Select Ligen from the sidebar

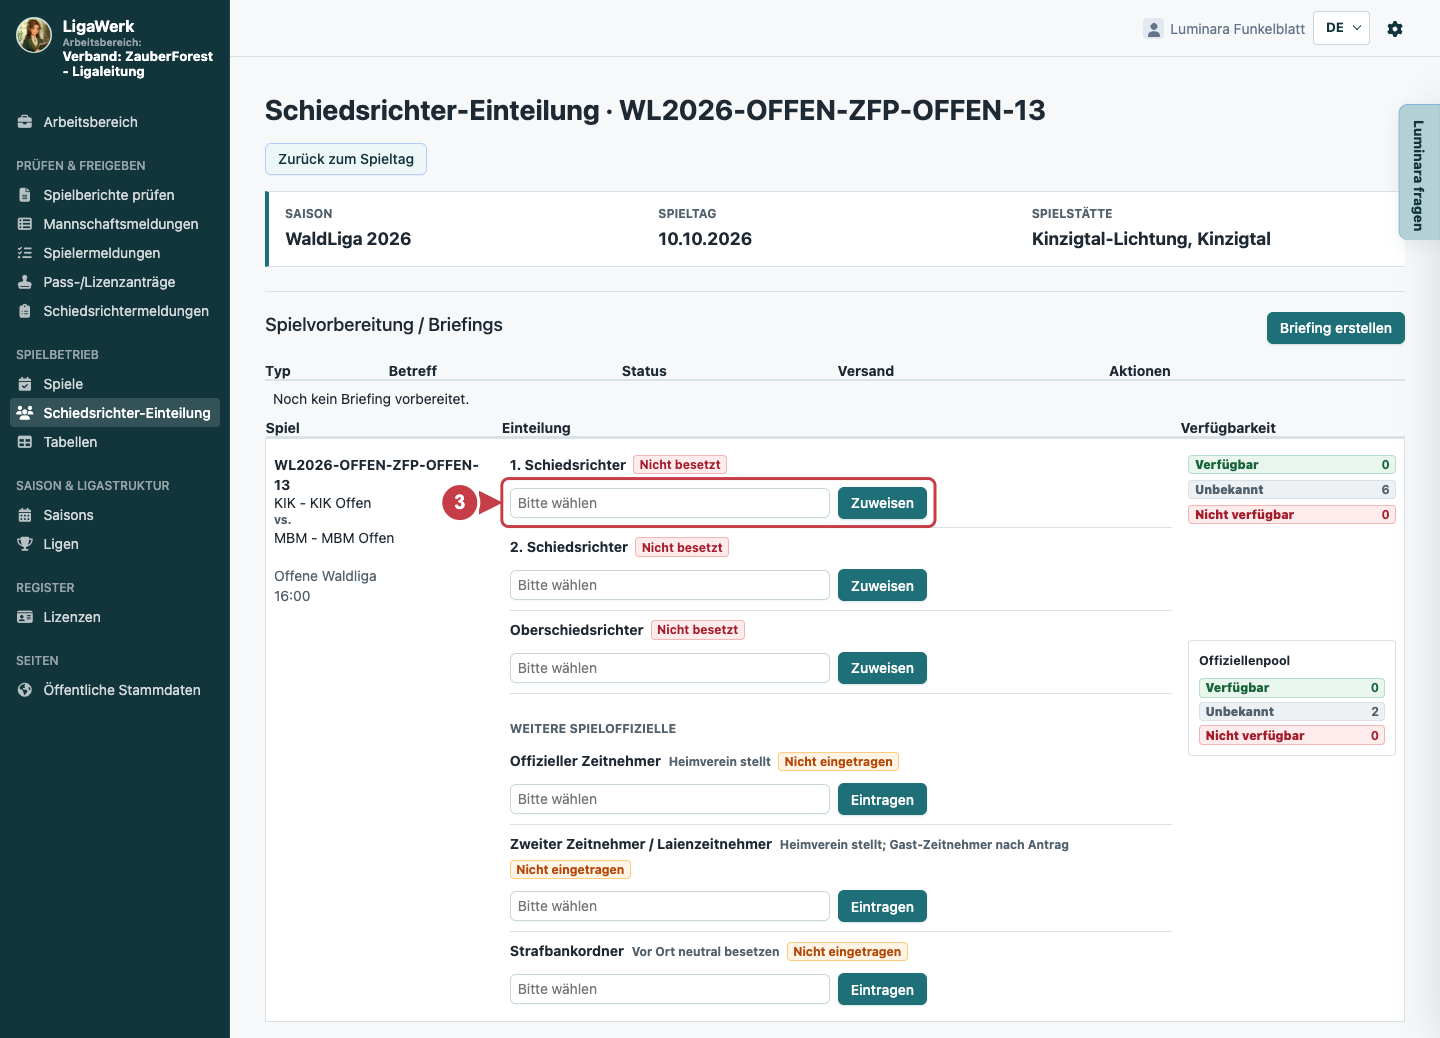click(115, 544)
